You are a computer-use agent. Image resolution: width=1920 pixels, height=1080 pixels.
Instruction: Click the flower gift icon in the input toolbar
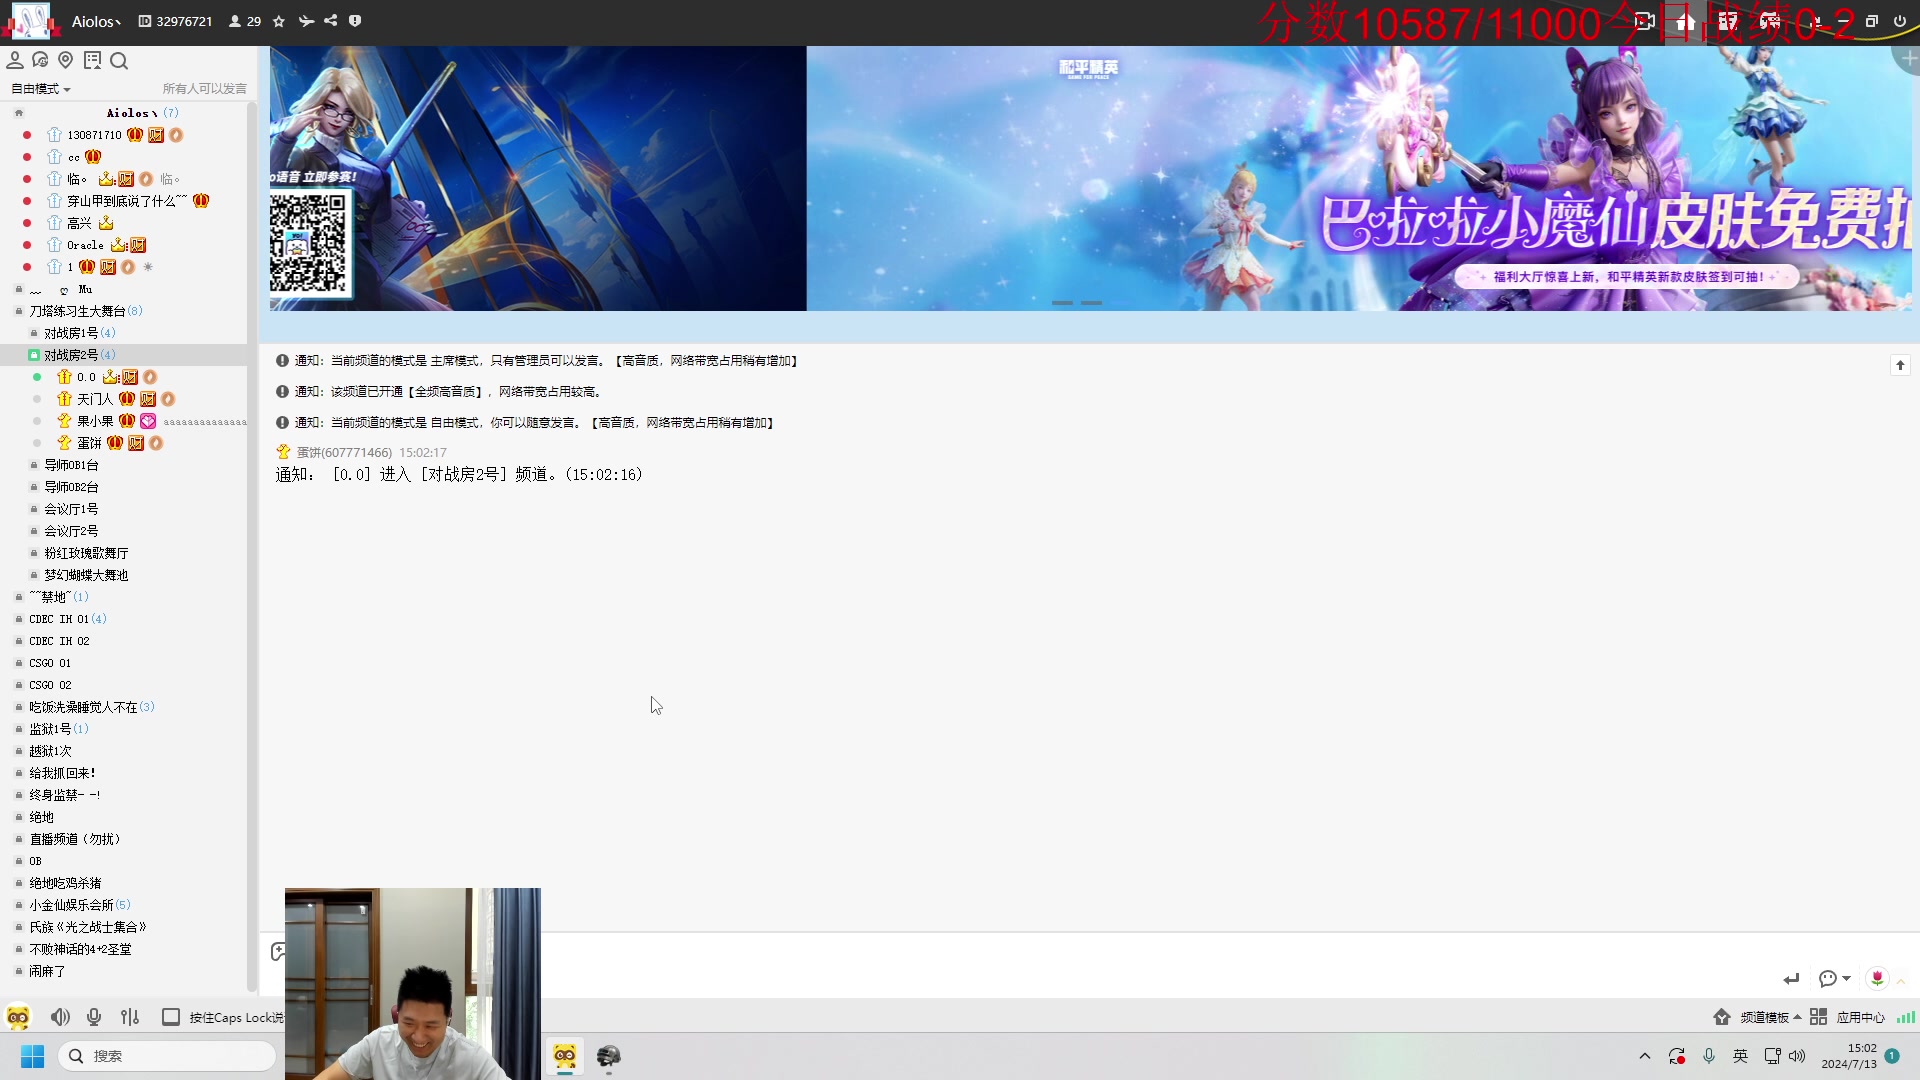coord(1878,979)
